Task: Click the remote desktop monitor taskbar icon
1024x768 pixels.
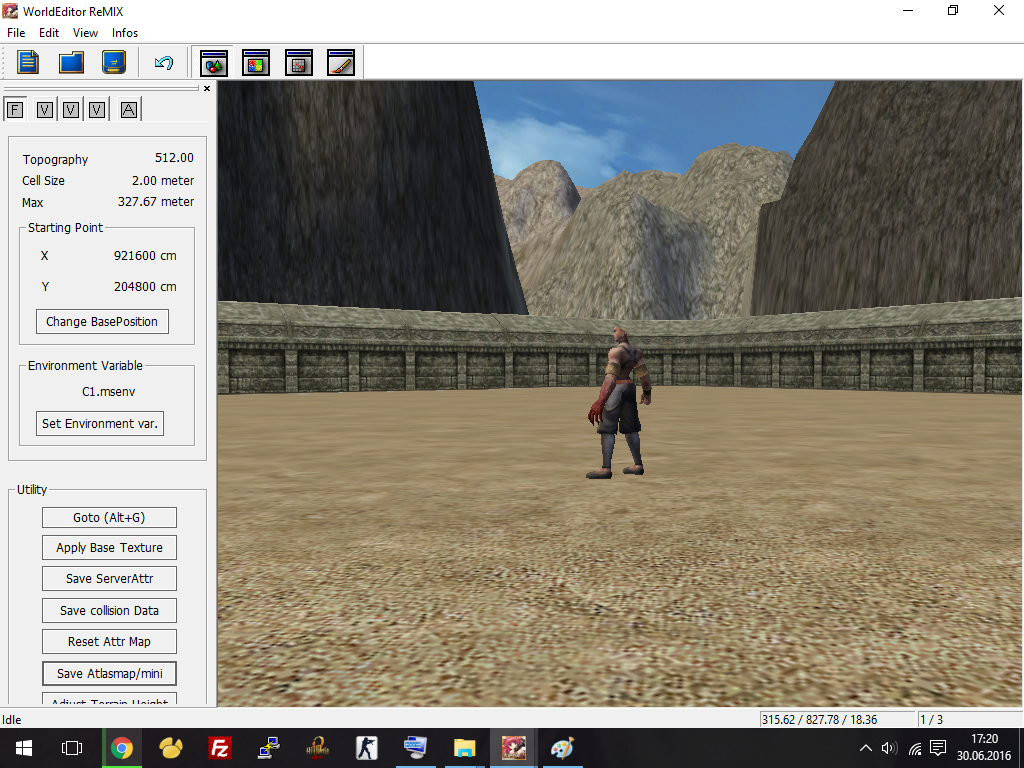Action: click(415, 748)
